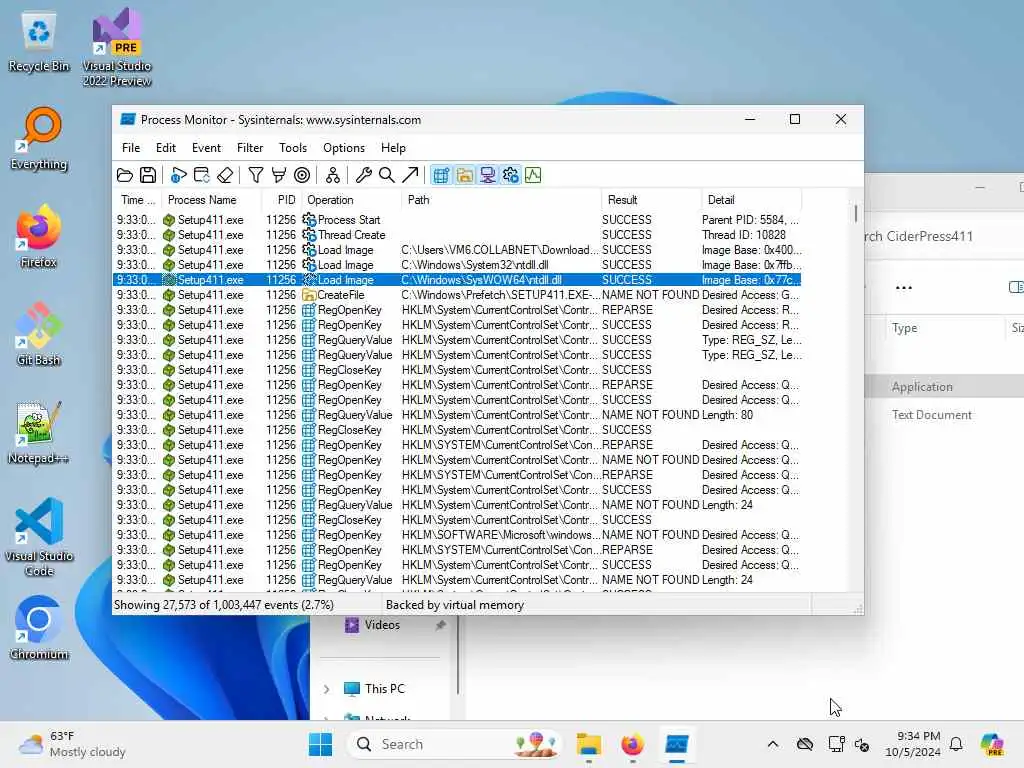Viewport: 1024px width, 768px height.
Task: Click the Result column header
Action: (x=650, y=200)
